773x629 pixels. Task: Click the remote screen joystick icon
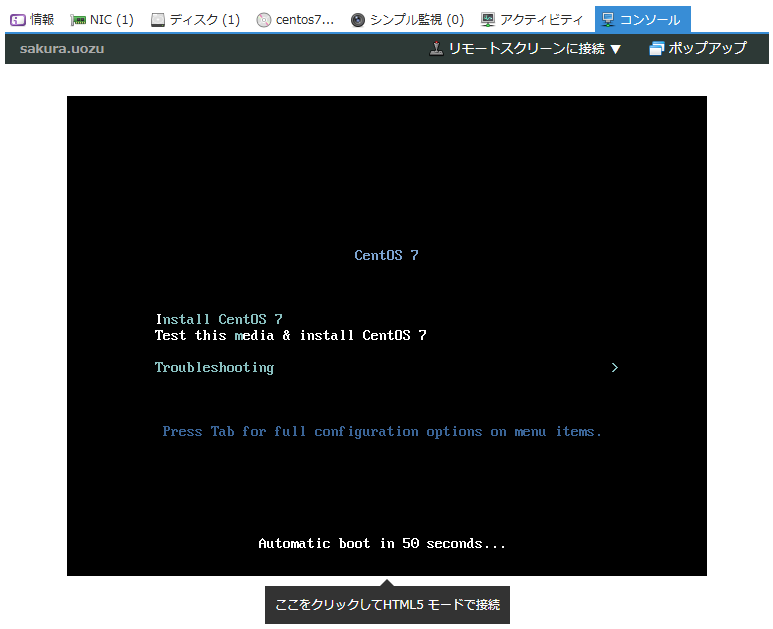(436, 48)
